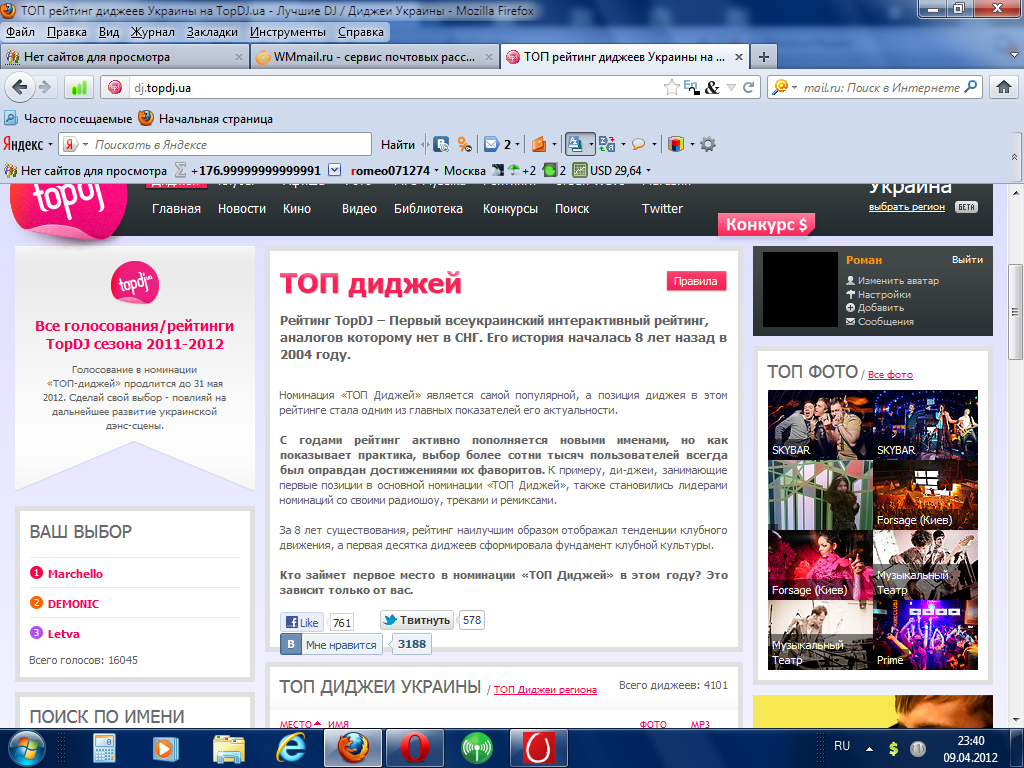Open the Windows Start menu

(26, 748)
